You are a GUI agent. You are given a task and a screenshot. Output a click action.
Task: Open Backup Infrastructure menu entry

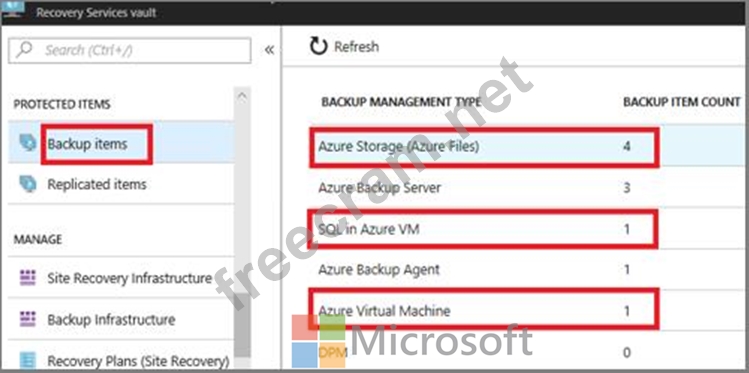(121, 319)
